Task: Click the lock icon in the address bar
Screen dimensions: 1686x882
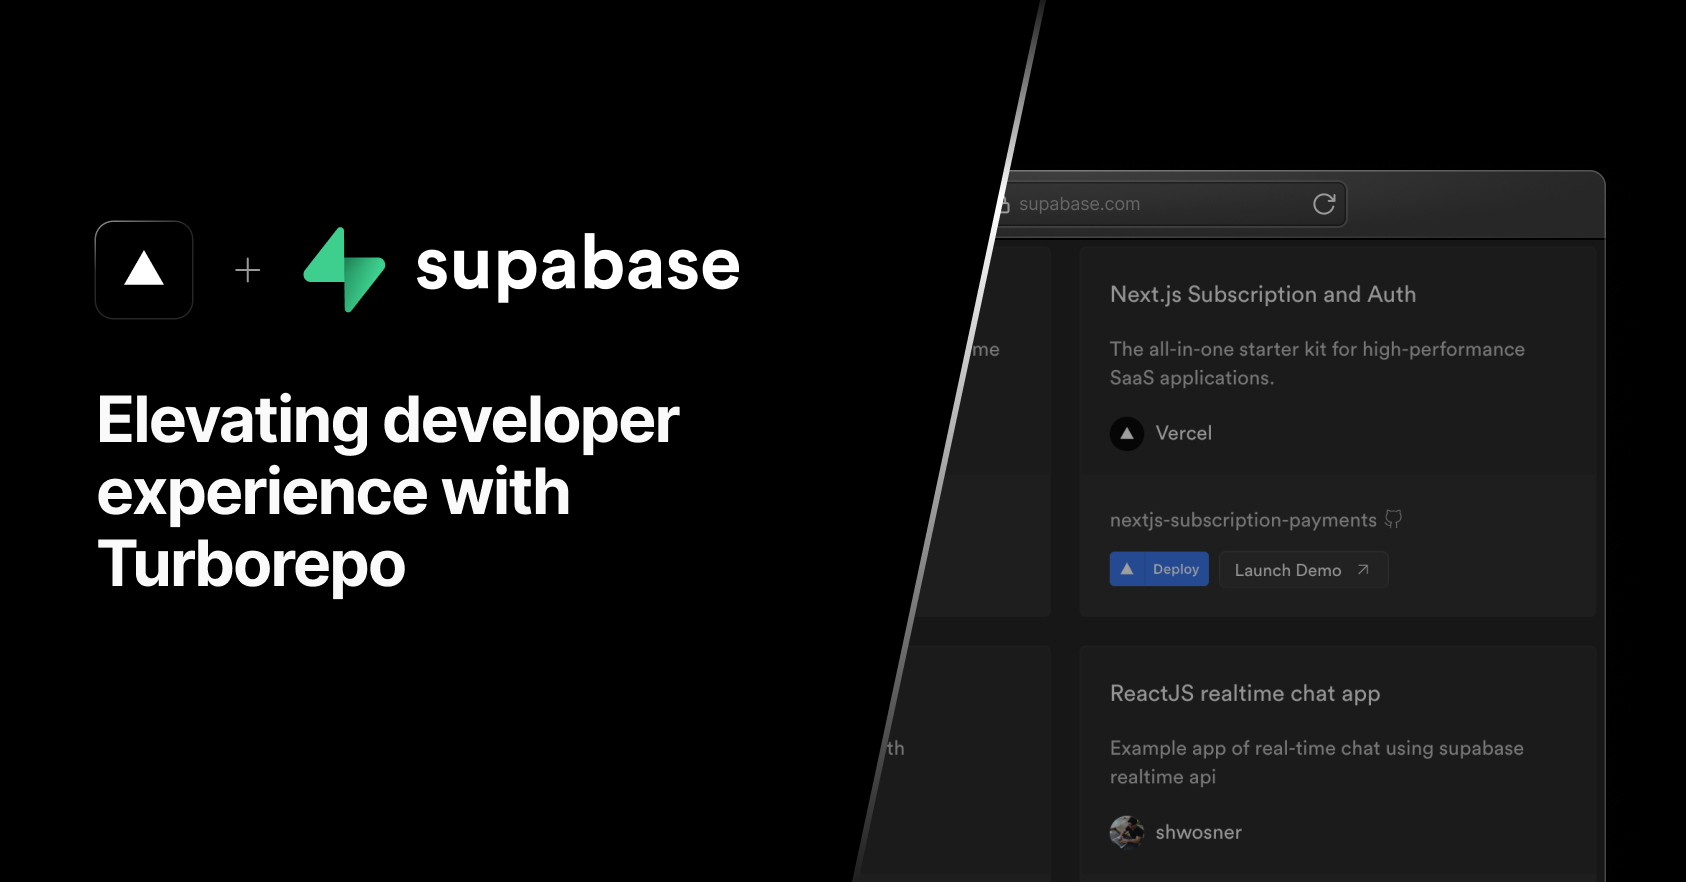Action: tap(1003, 205)
